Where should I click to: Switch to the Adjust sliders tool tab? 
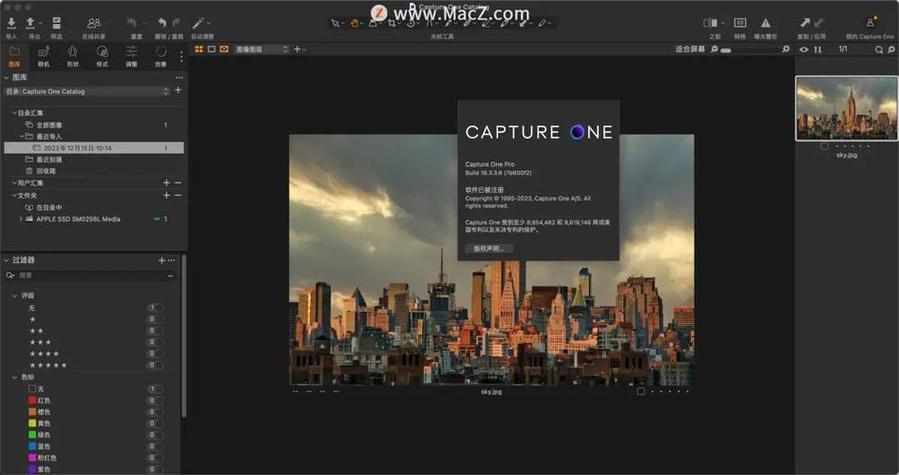point(131,56)
